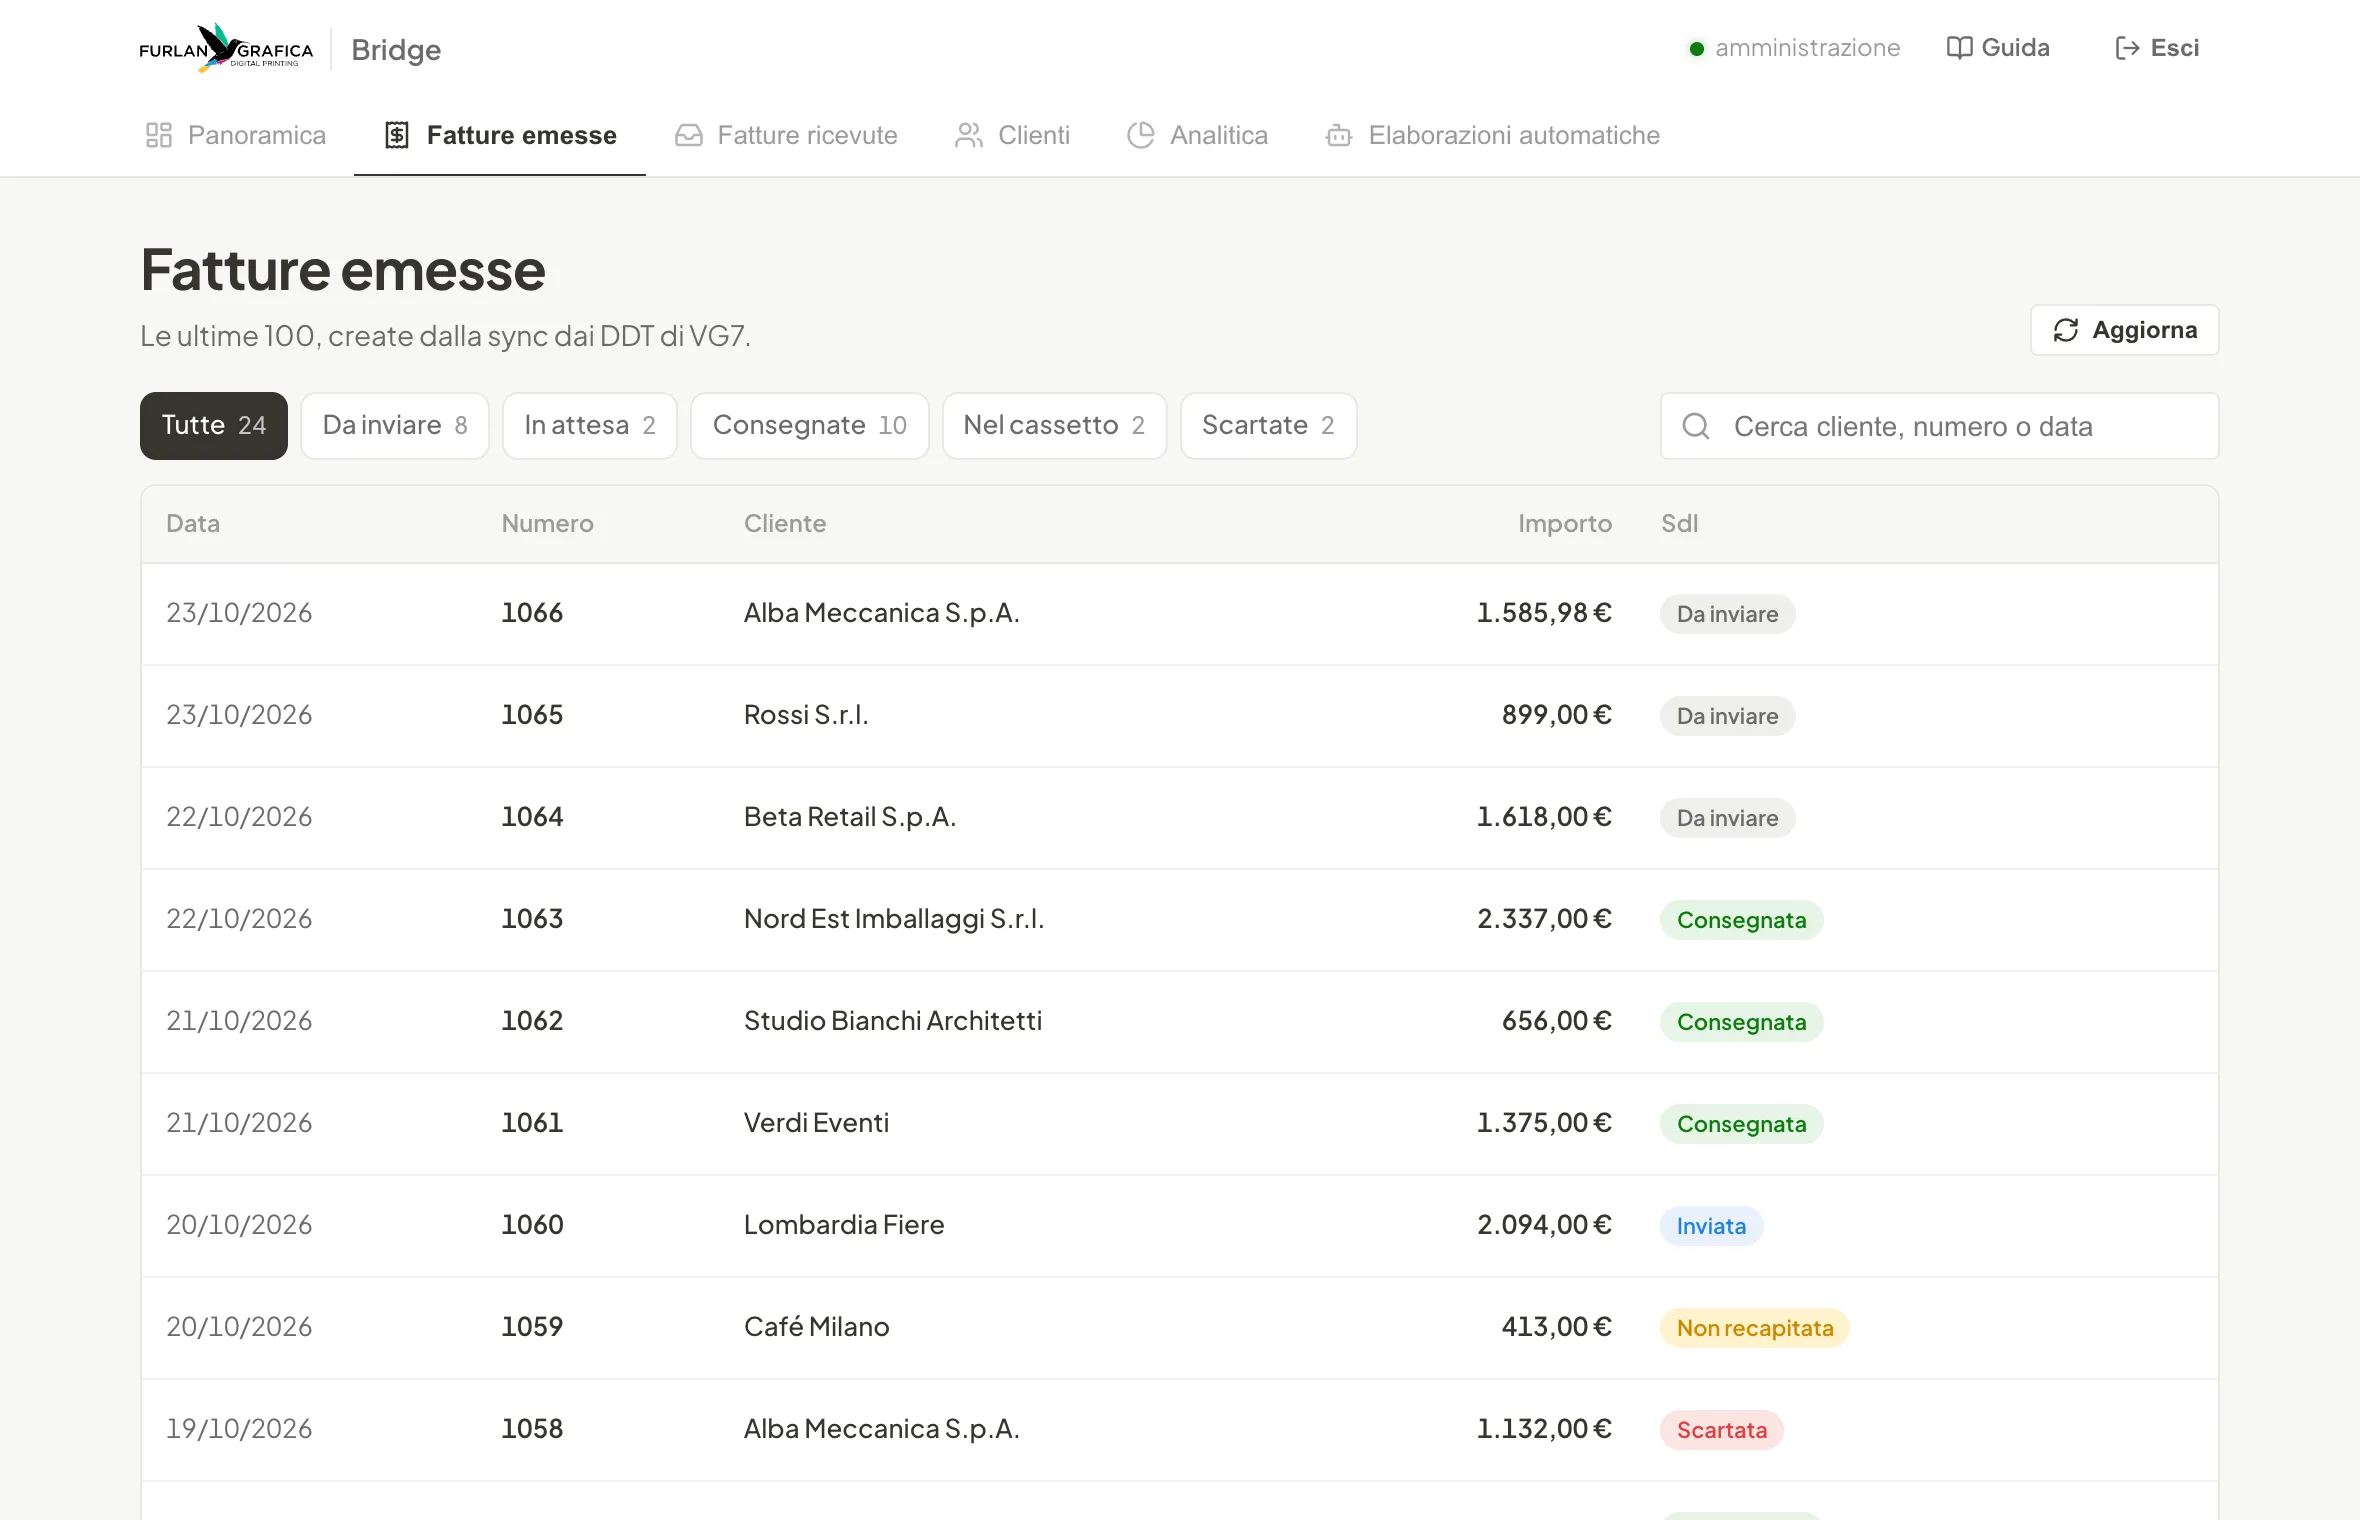Click amount 1.375,00 € for Verdi Eventi
Image resolution: width=2360 pixels, height=1520 pixels.
click(1544, 1122)
